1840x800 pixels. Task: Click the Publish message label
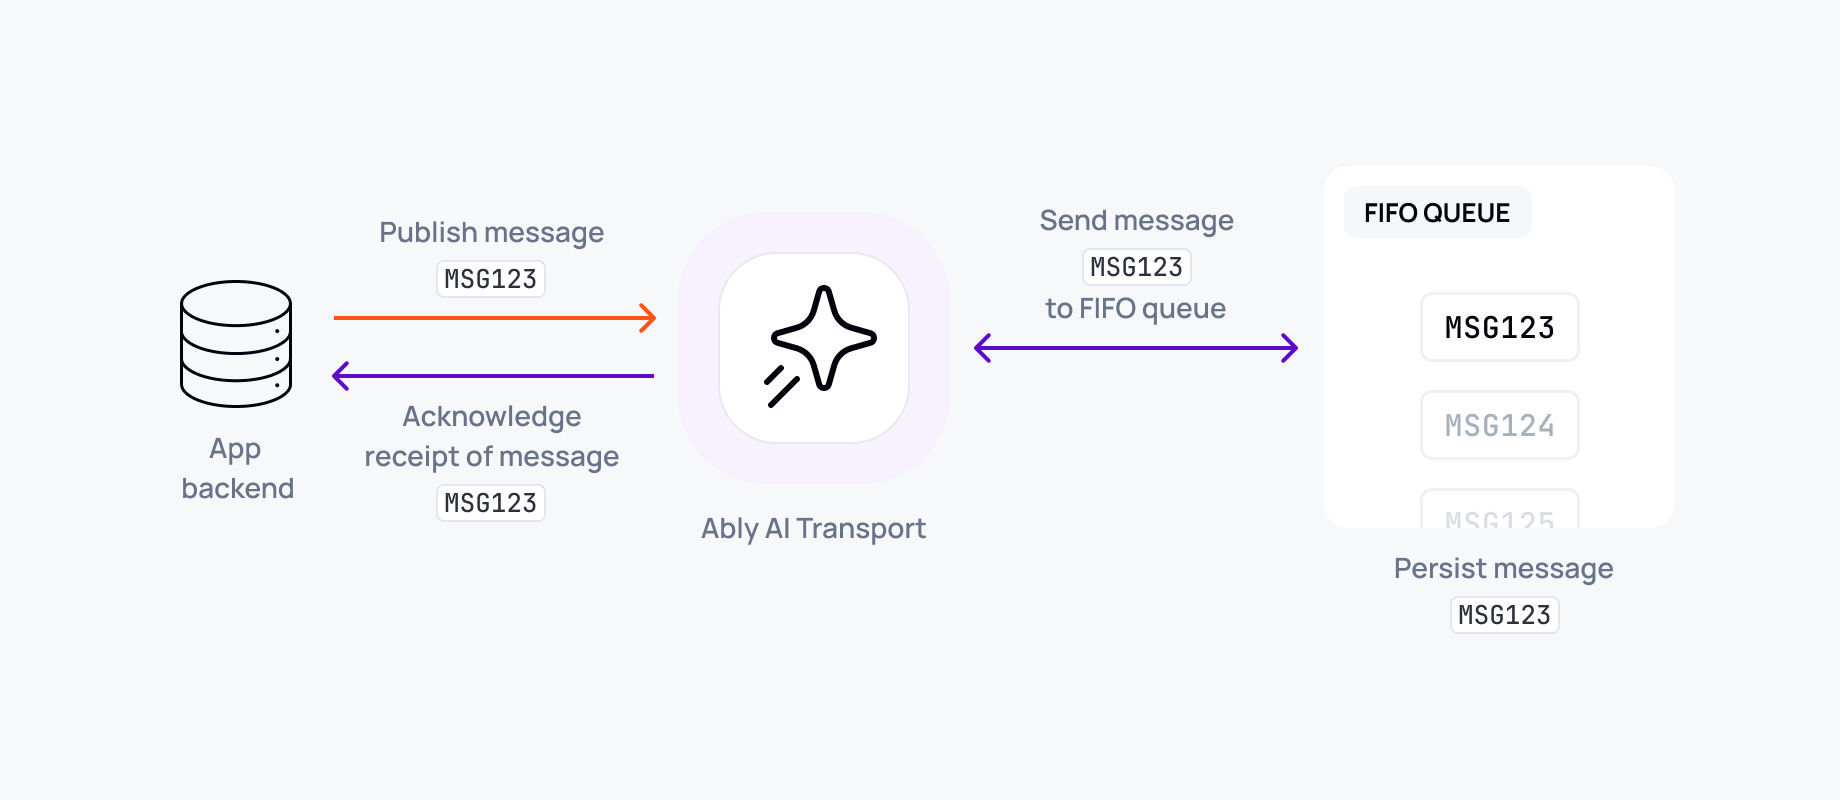(x=491, y=232)
